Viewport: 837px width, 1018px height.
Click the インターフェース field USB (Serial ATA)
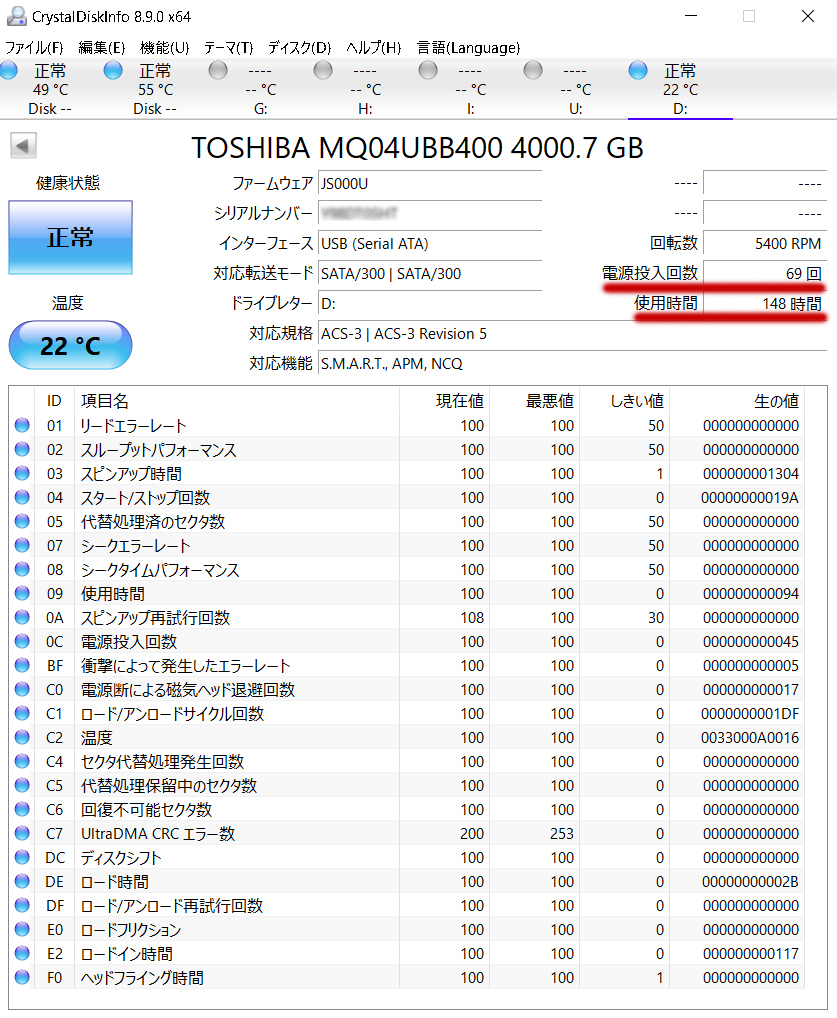click(430, 243)
